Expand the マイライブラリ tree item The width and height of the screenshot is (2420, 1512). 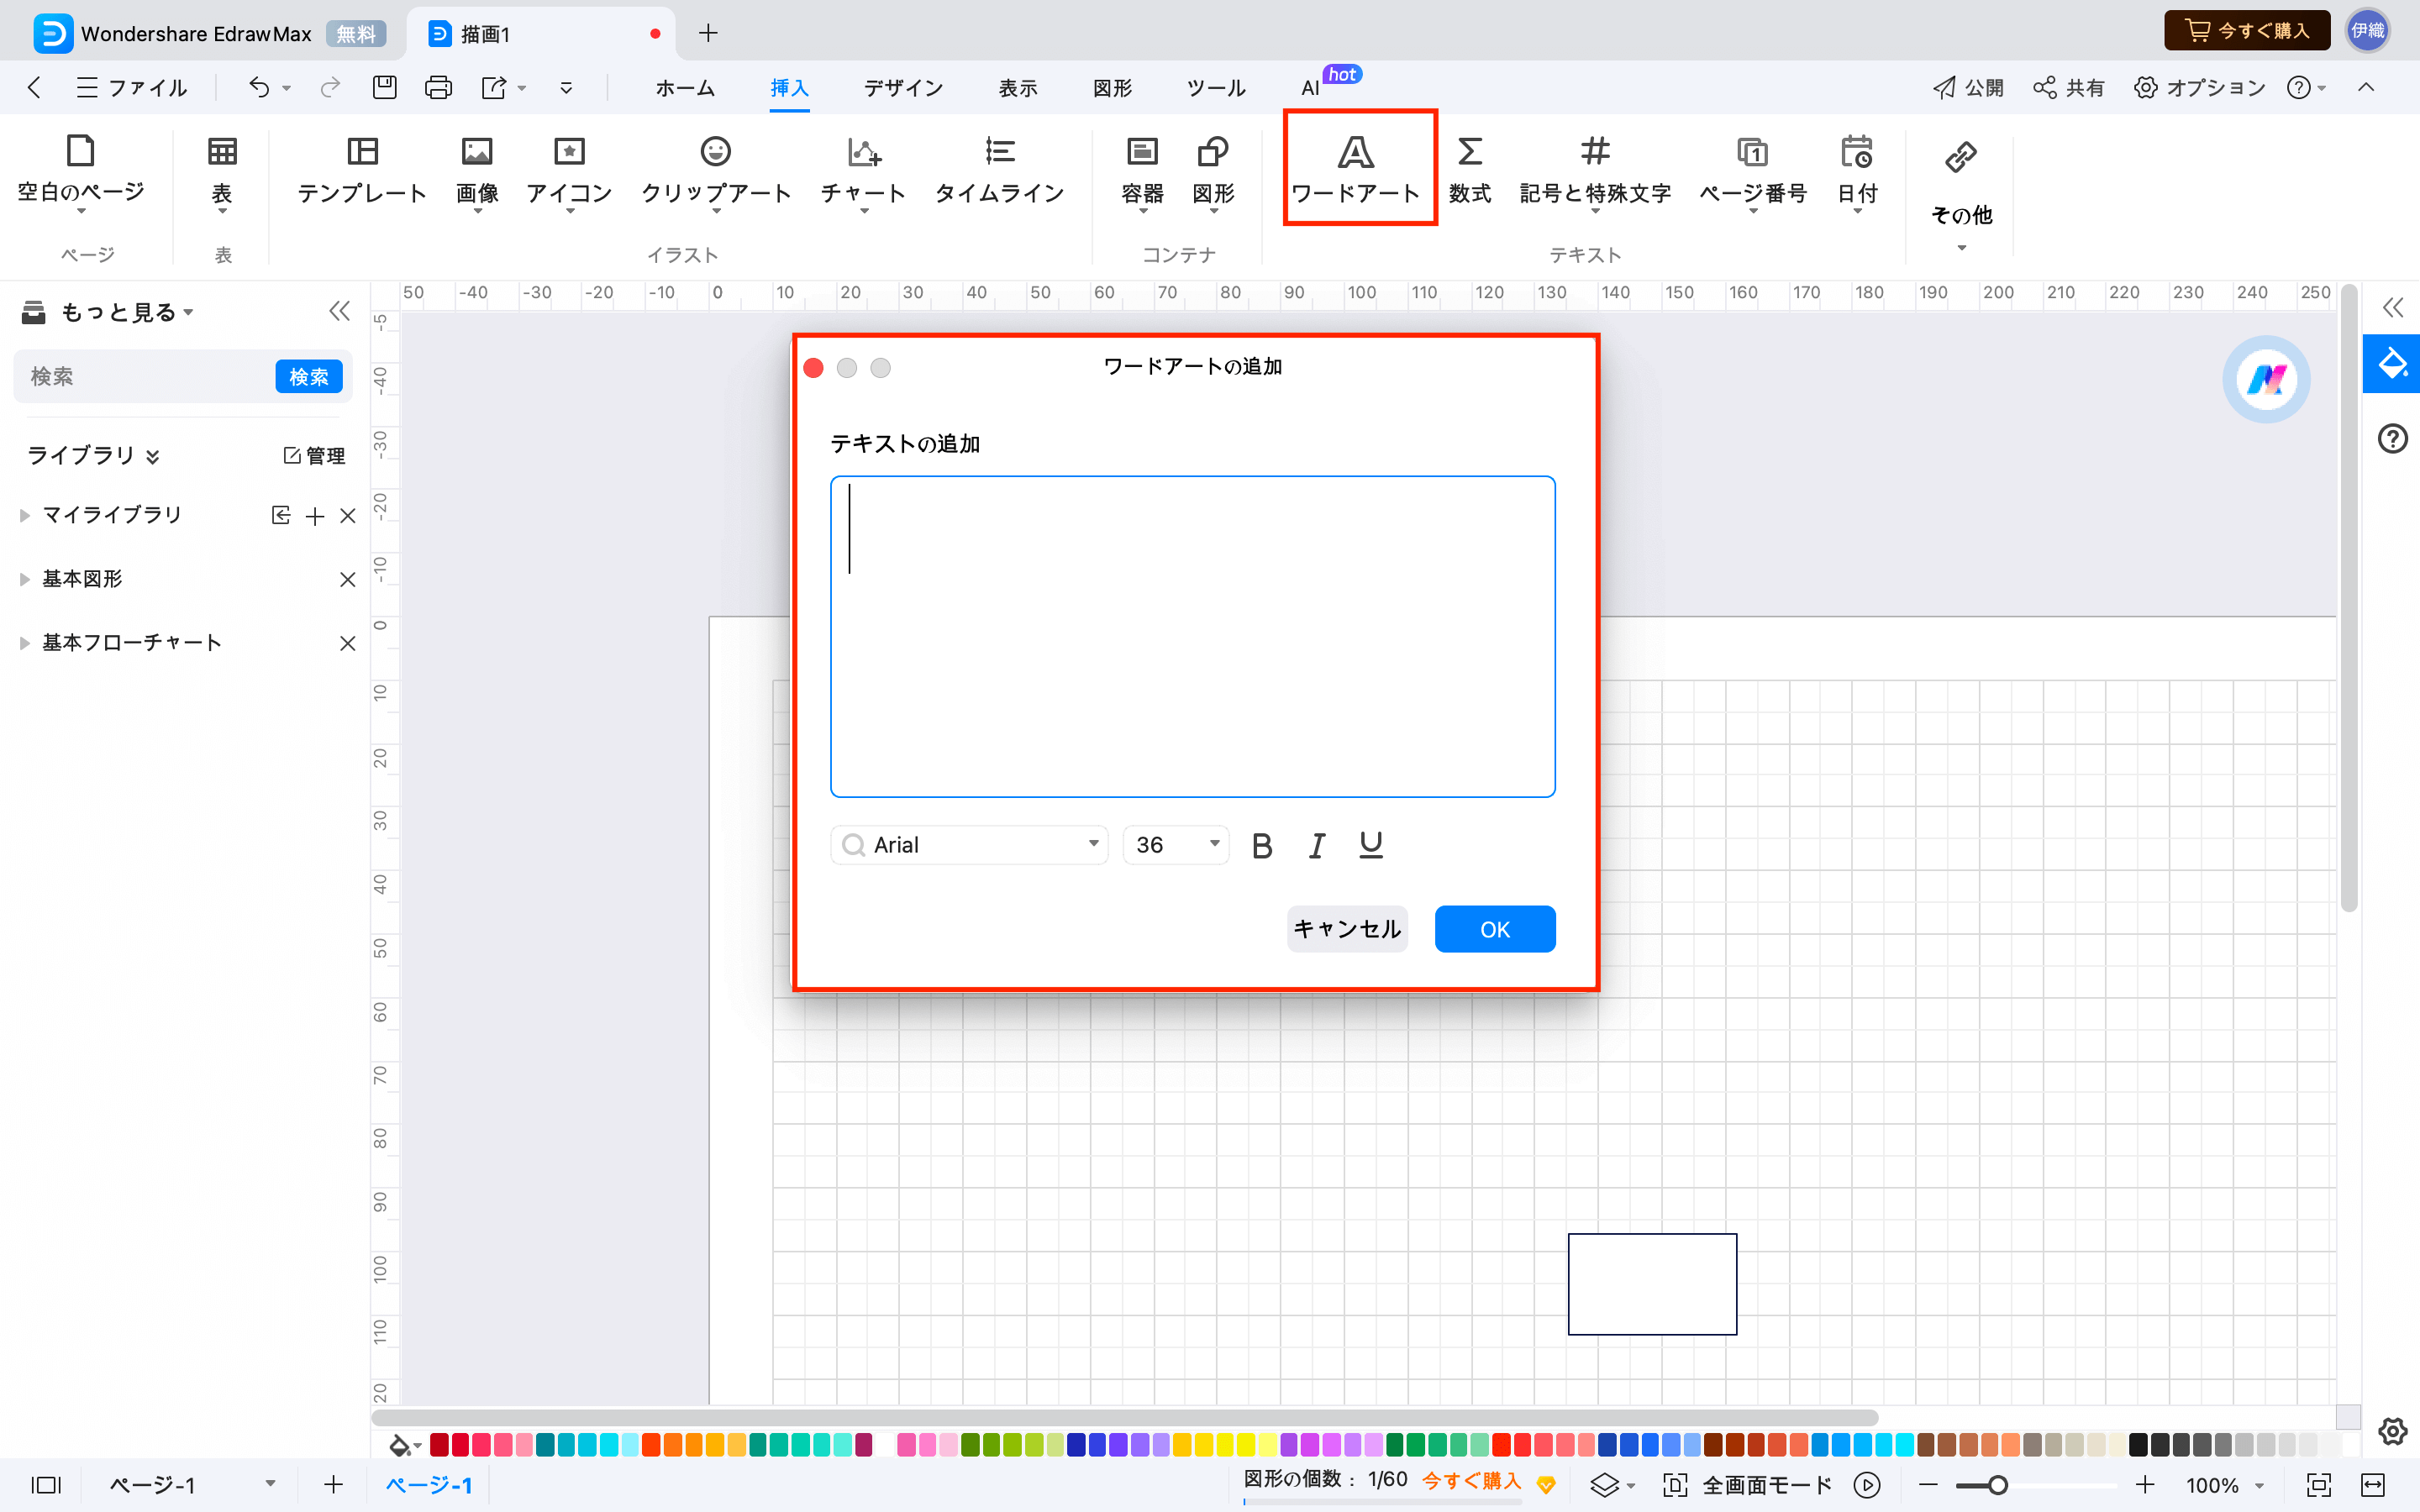[x=25, y=515]
